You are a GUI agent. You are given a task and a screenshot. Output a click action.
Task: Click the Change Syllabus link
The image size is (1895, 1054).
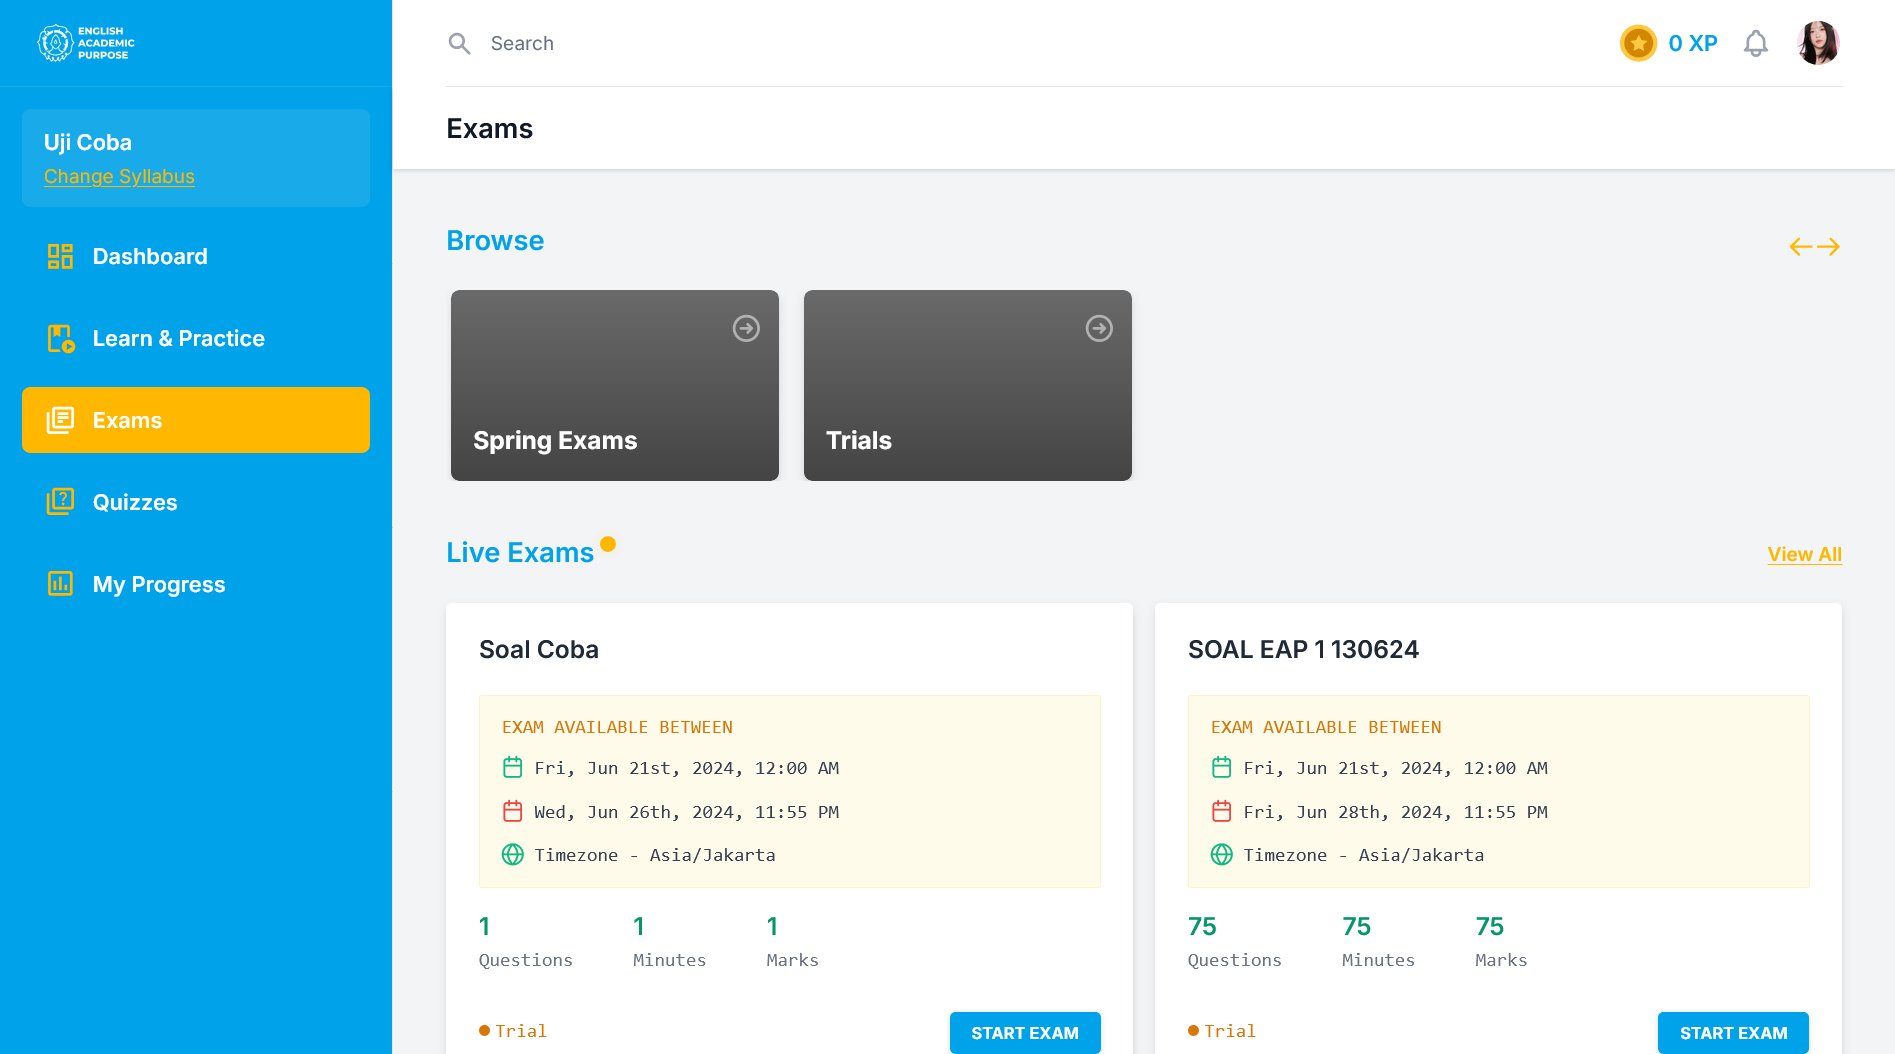point(119,177)
